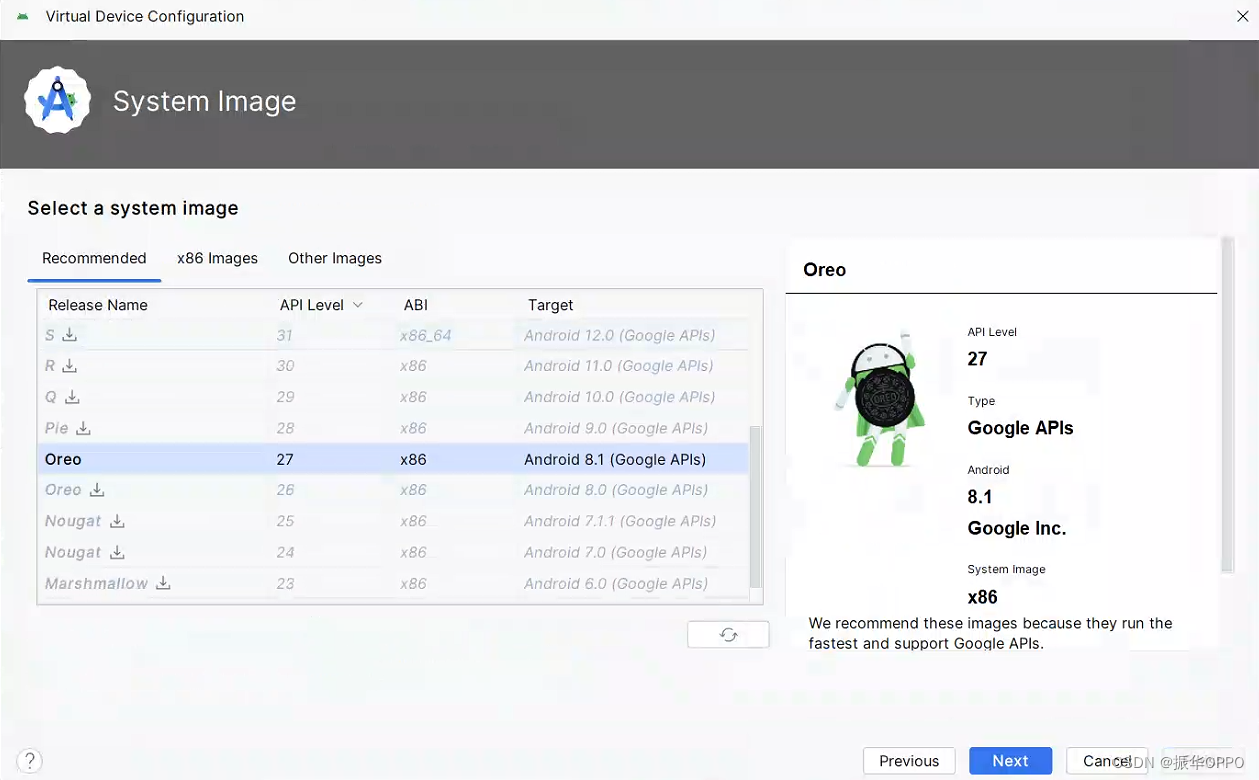
Task: Select the Android 8.0 (Google APIs) row
Action: (393, 490)
